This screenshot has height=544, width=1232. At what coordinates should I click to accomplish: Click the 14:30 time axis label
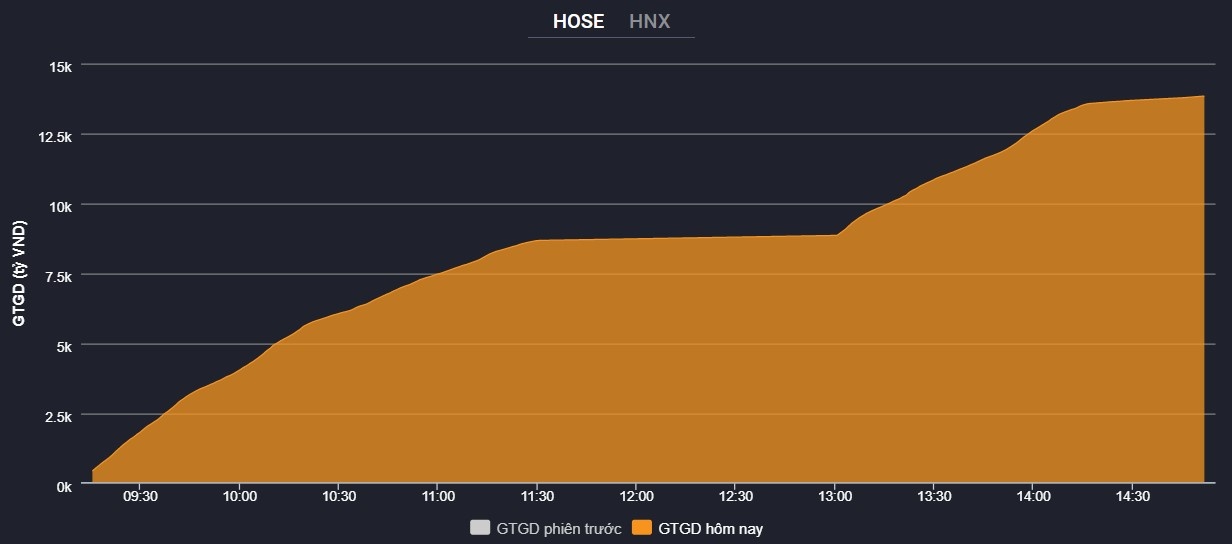(x=1132, y=496)
